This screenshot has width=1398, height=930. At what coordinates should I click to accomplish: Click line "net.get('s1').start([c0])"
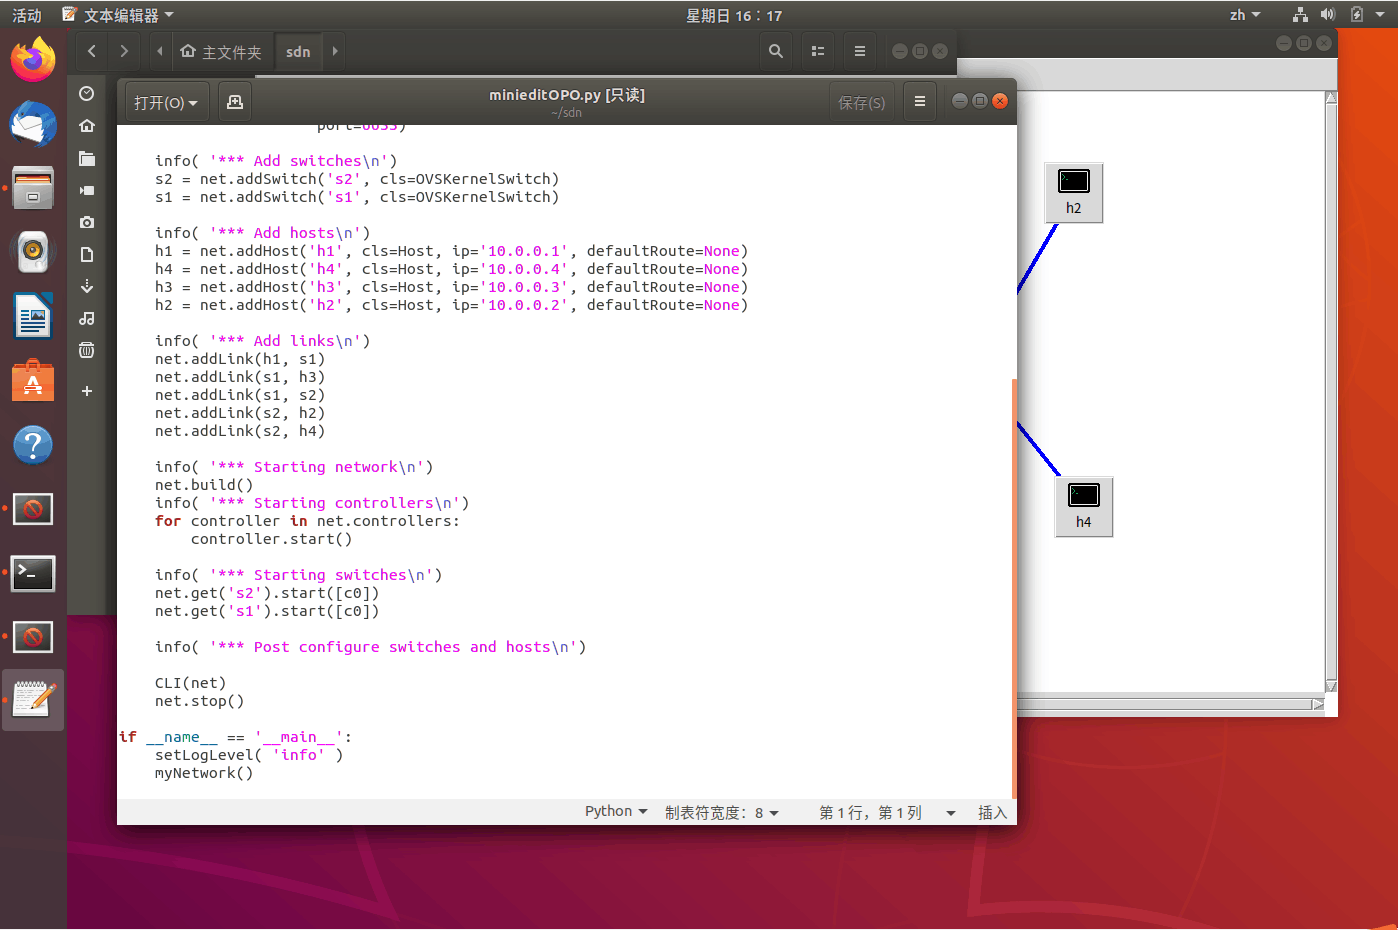tap(267, 611)
